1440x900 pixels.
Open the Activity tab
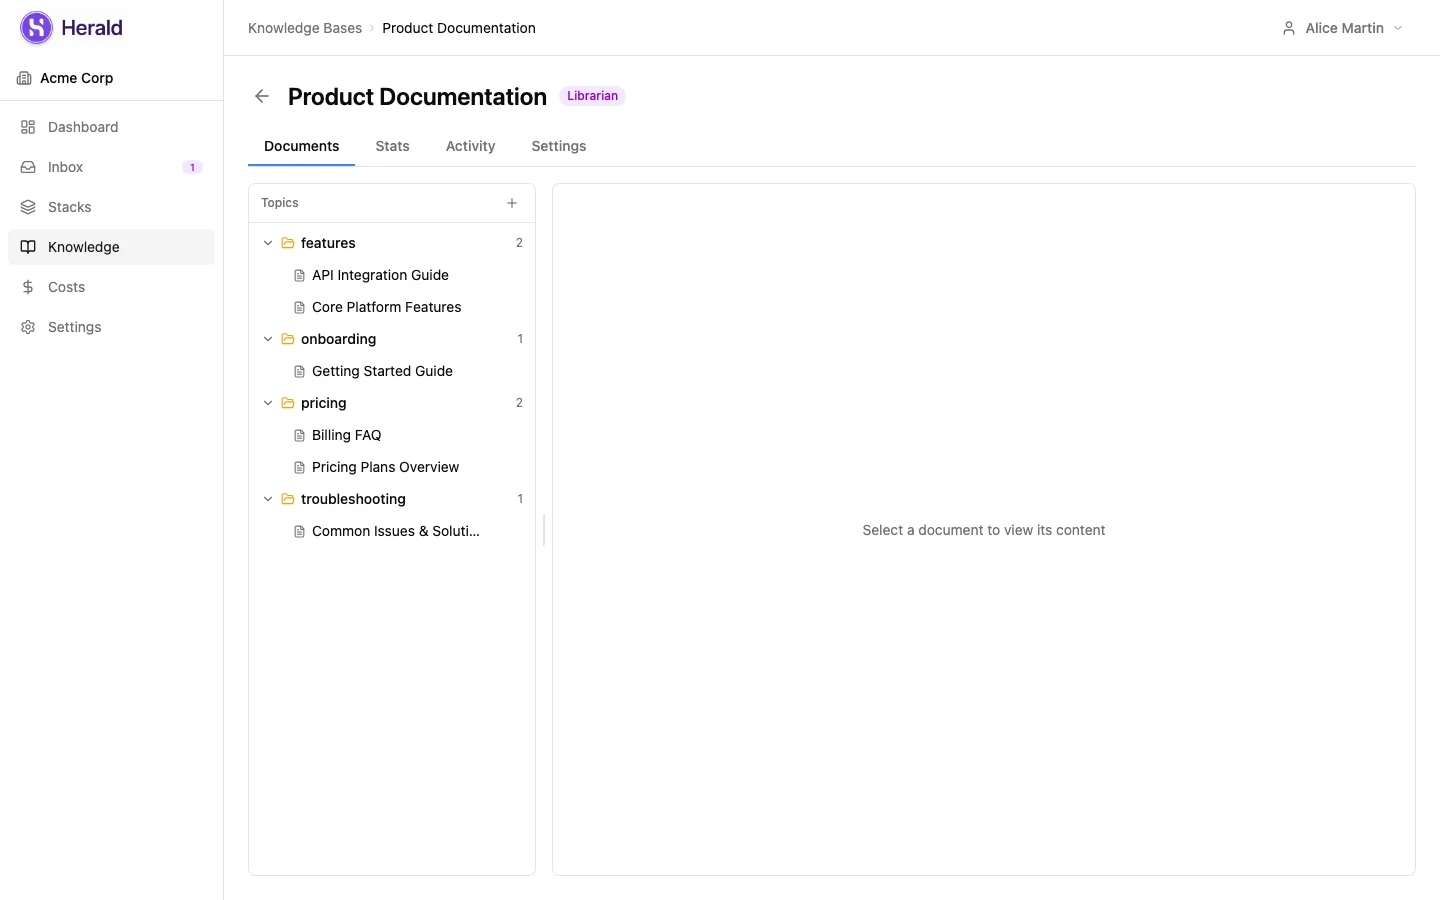click(x=470, y=146)
